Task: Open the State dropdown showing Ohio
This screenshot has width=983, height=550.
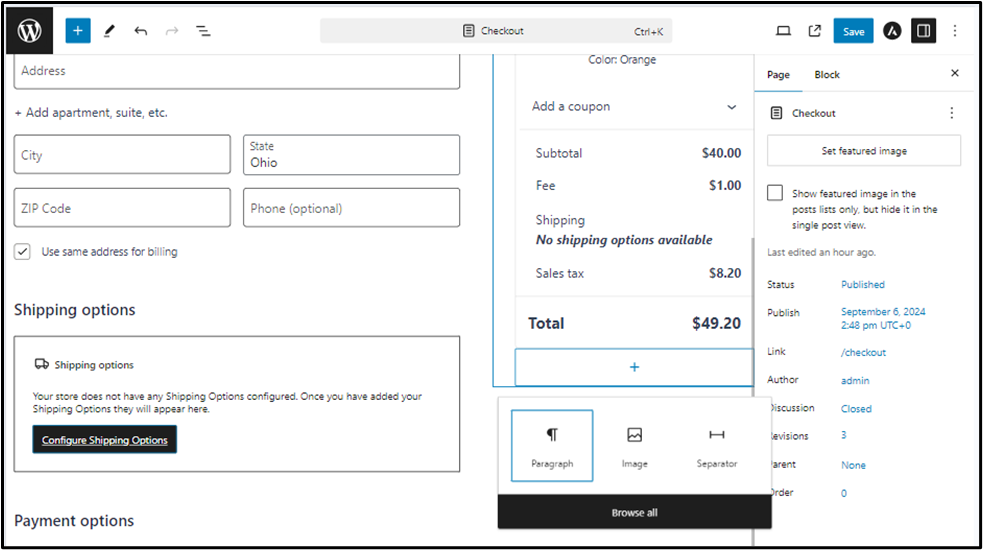Action: pos(351,155)
